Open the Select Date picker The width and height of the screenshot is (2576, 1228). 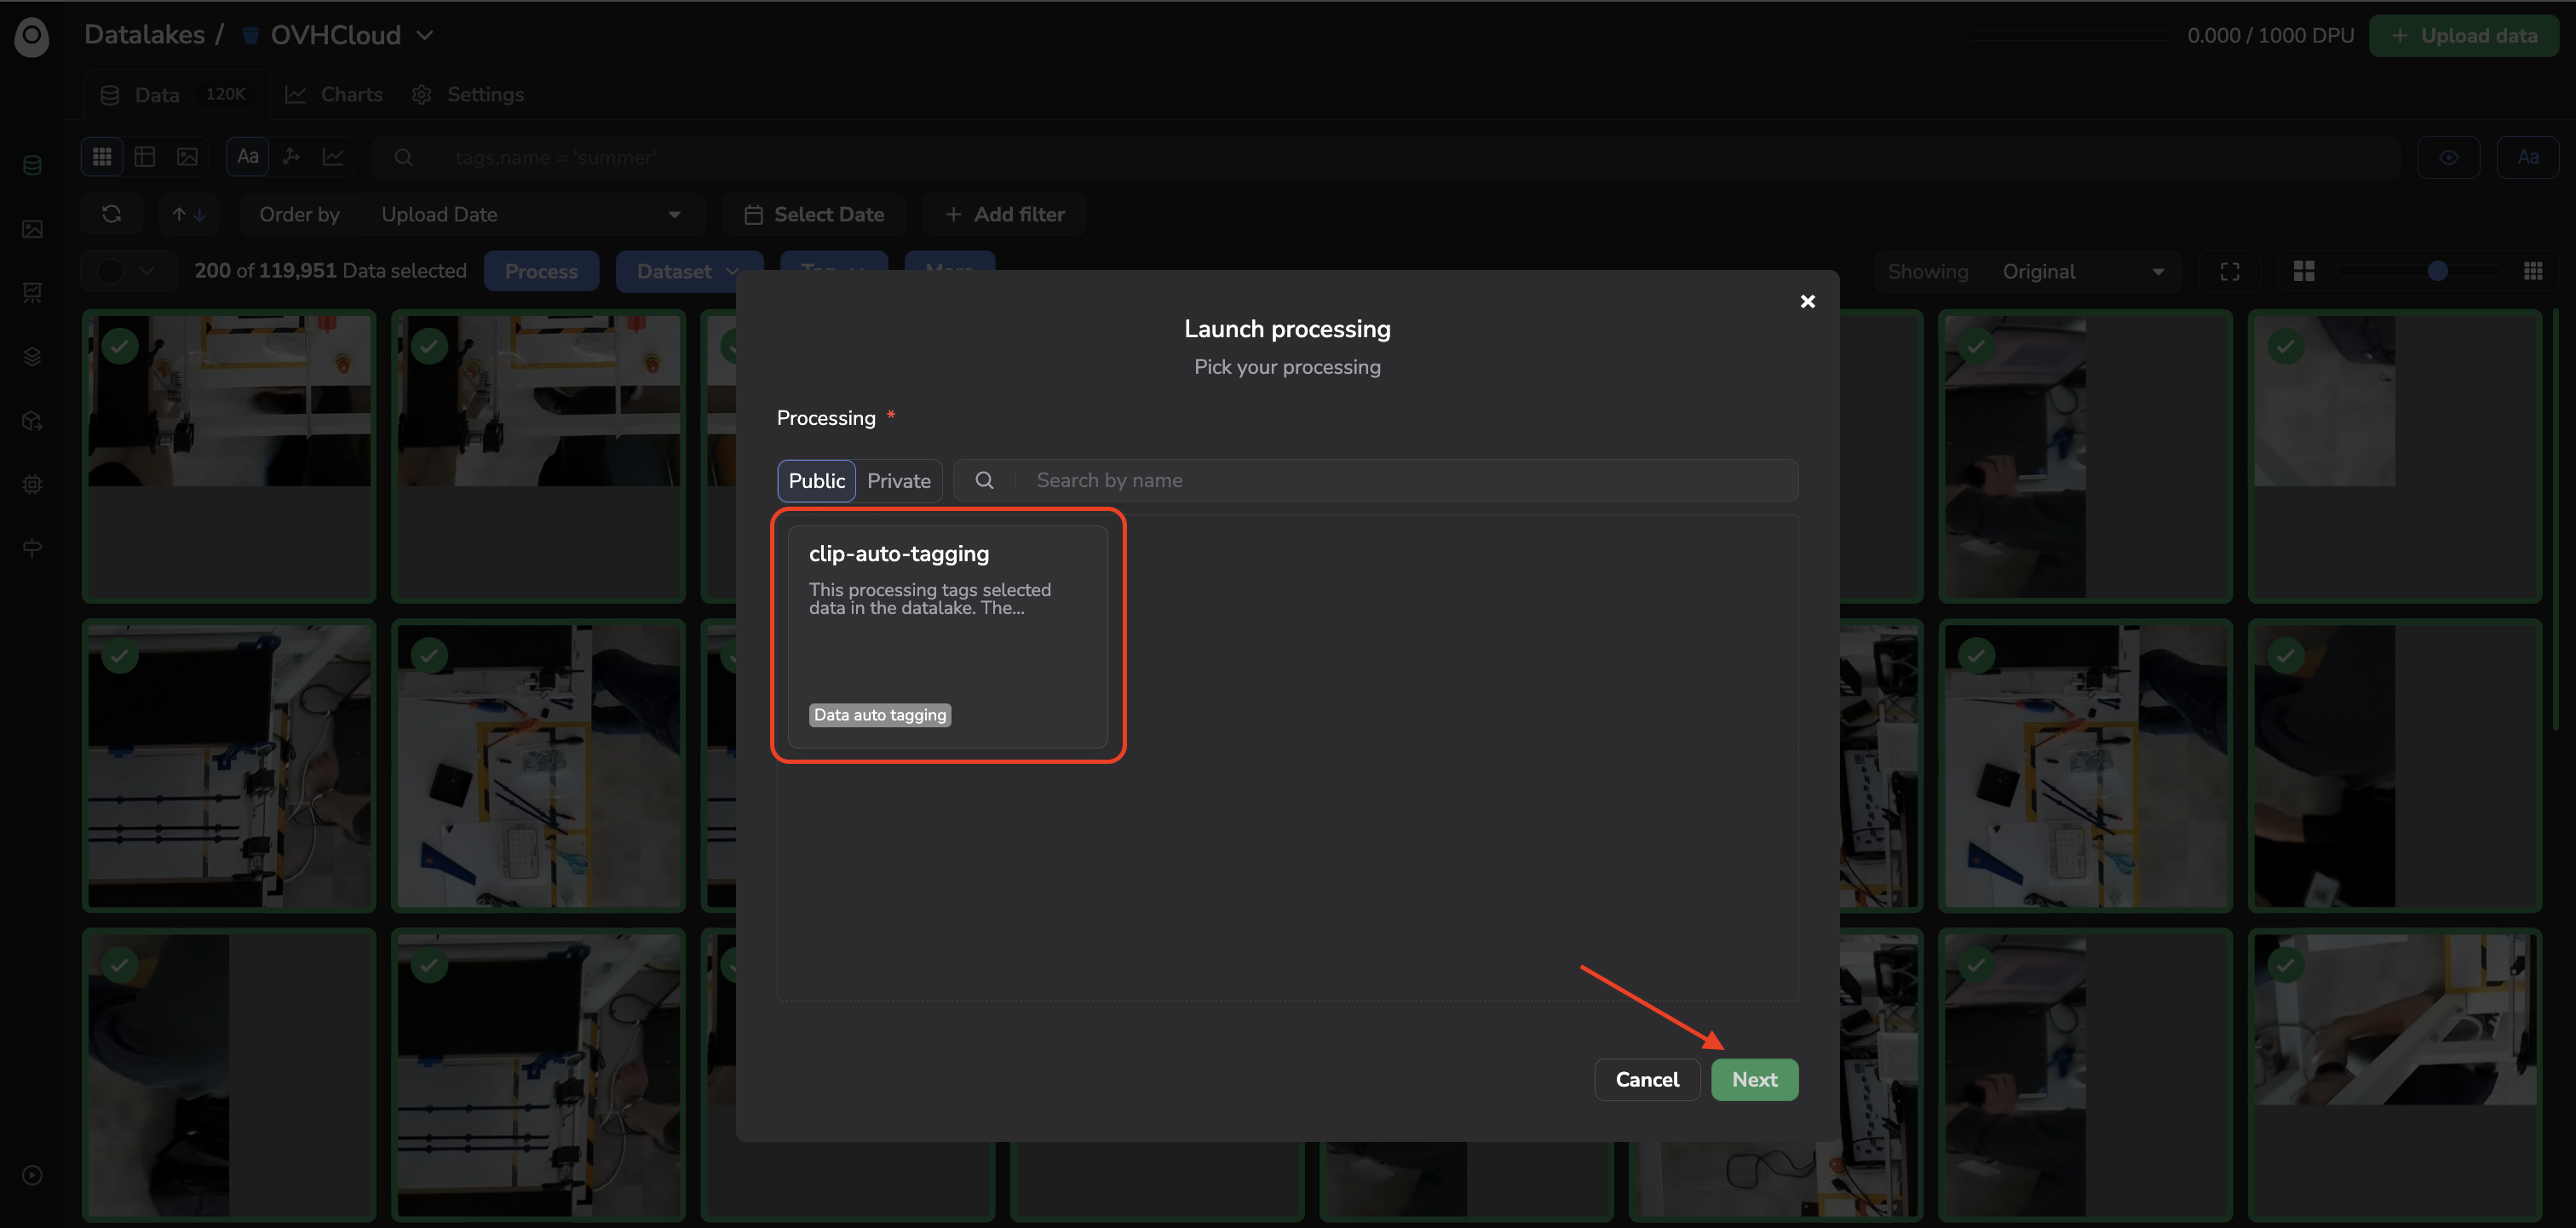point(814,214)
